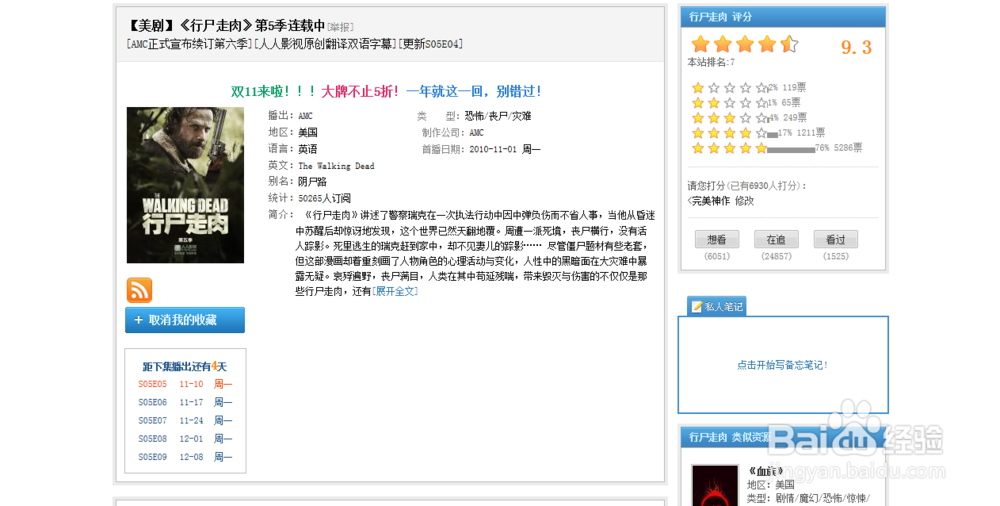Click the 《血族》 similar show title
Screen dimensions: 1000x506
(765, 472)
